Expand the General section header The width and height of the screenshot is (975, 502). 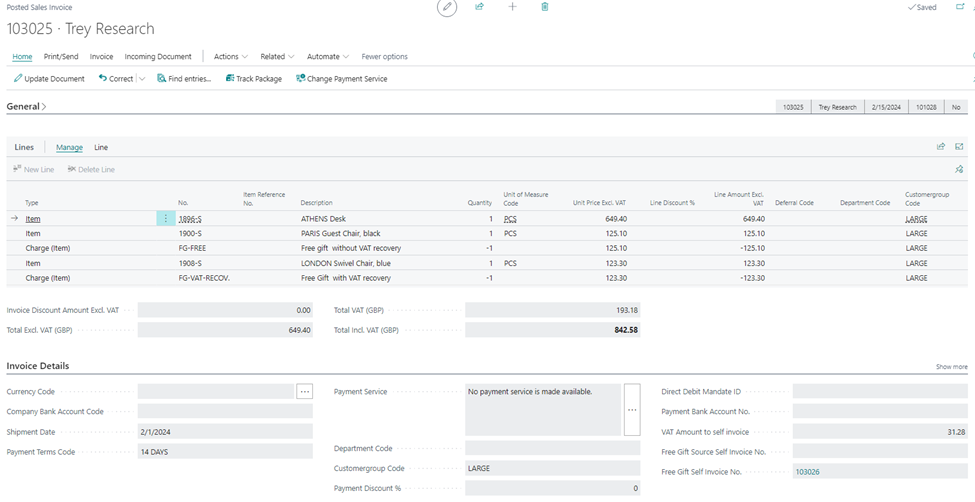[26, 106]
